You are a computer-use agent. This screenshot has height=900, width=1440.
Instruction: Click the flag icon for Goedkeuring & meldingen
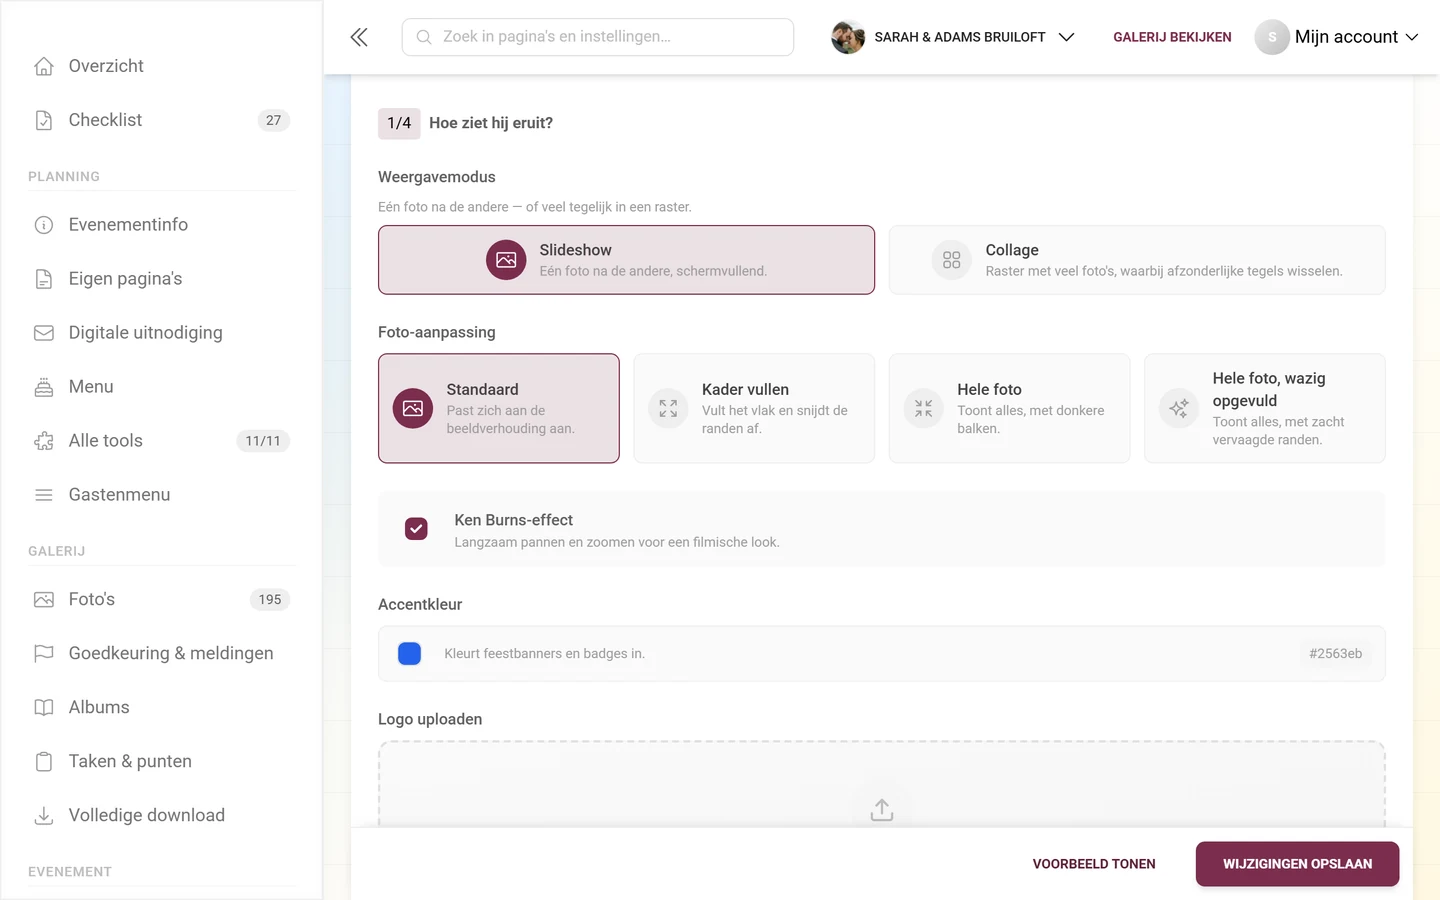44,654
